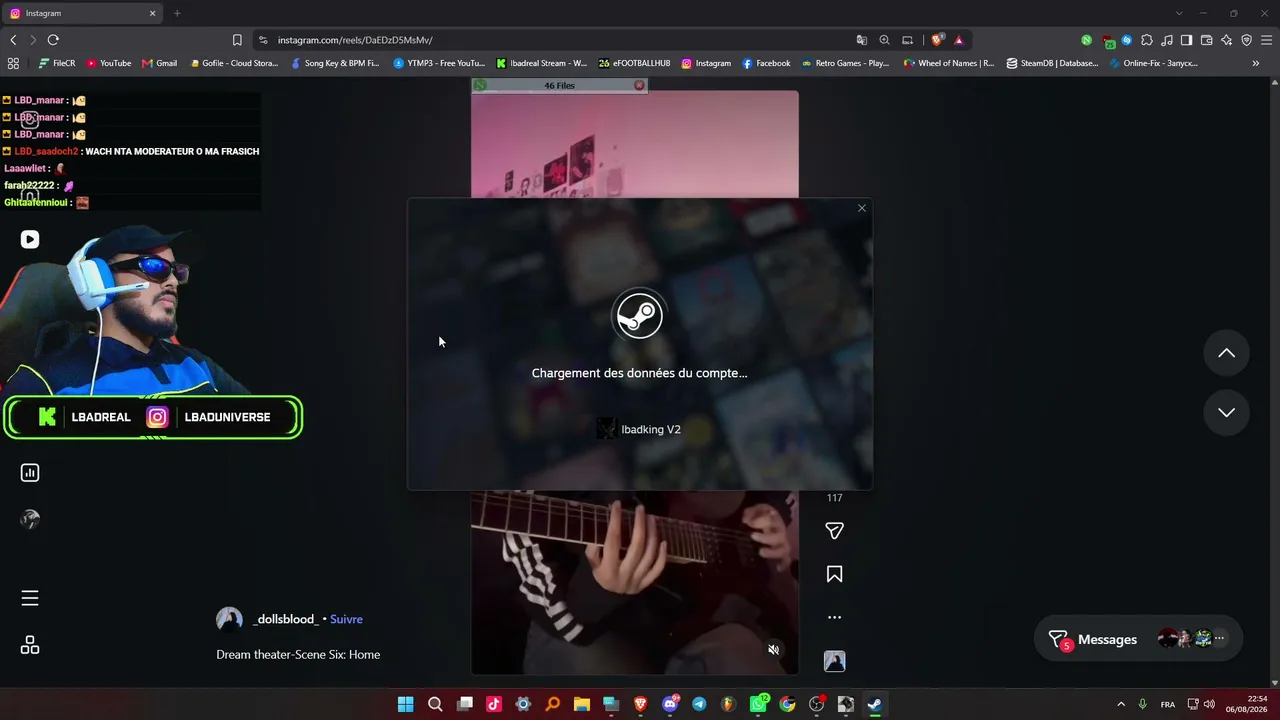Go to the previous reel with the up arrow
The height and width of the screenshot is (720, 1280).
(1226, 353)
